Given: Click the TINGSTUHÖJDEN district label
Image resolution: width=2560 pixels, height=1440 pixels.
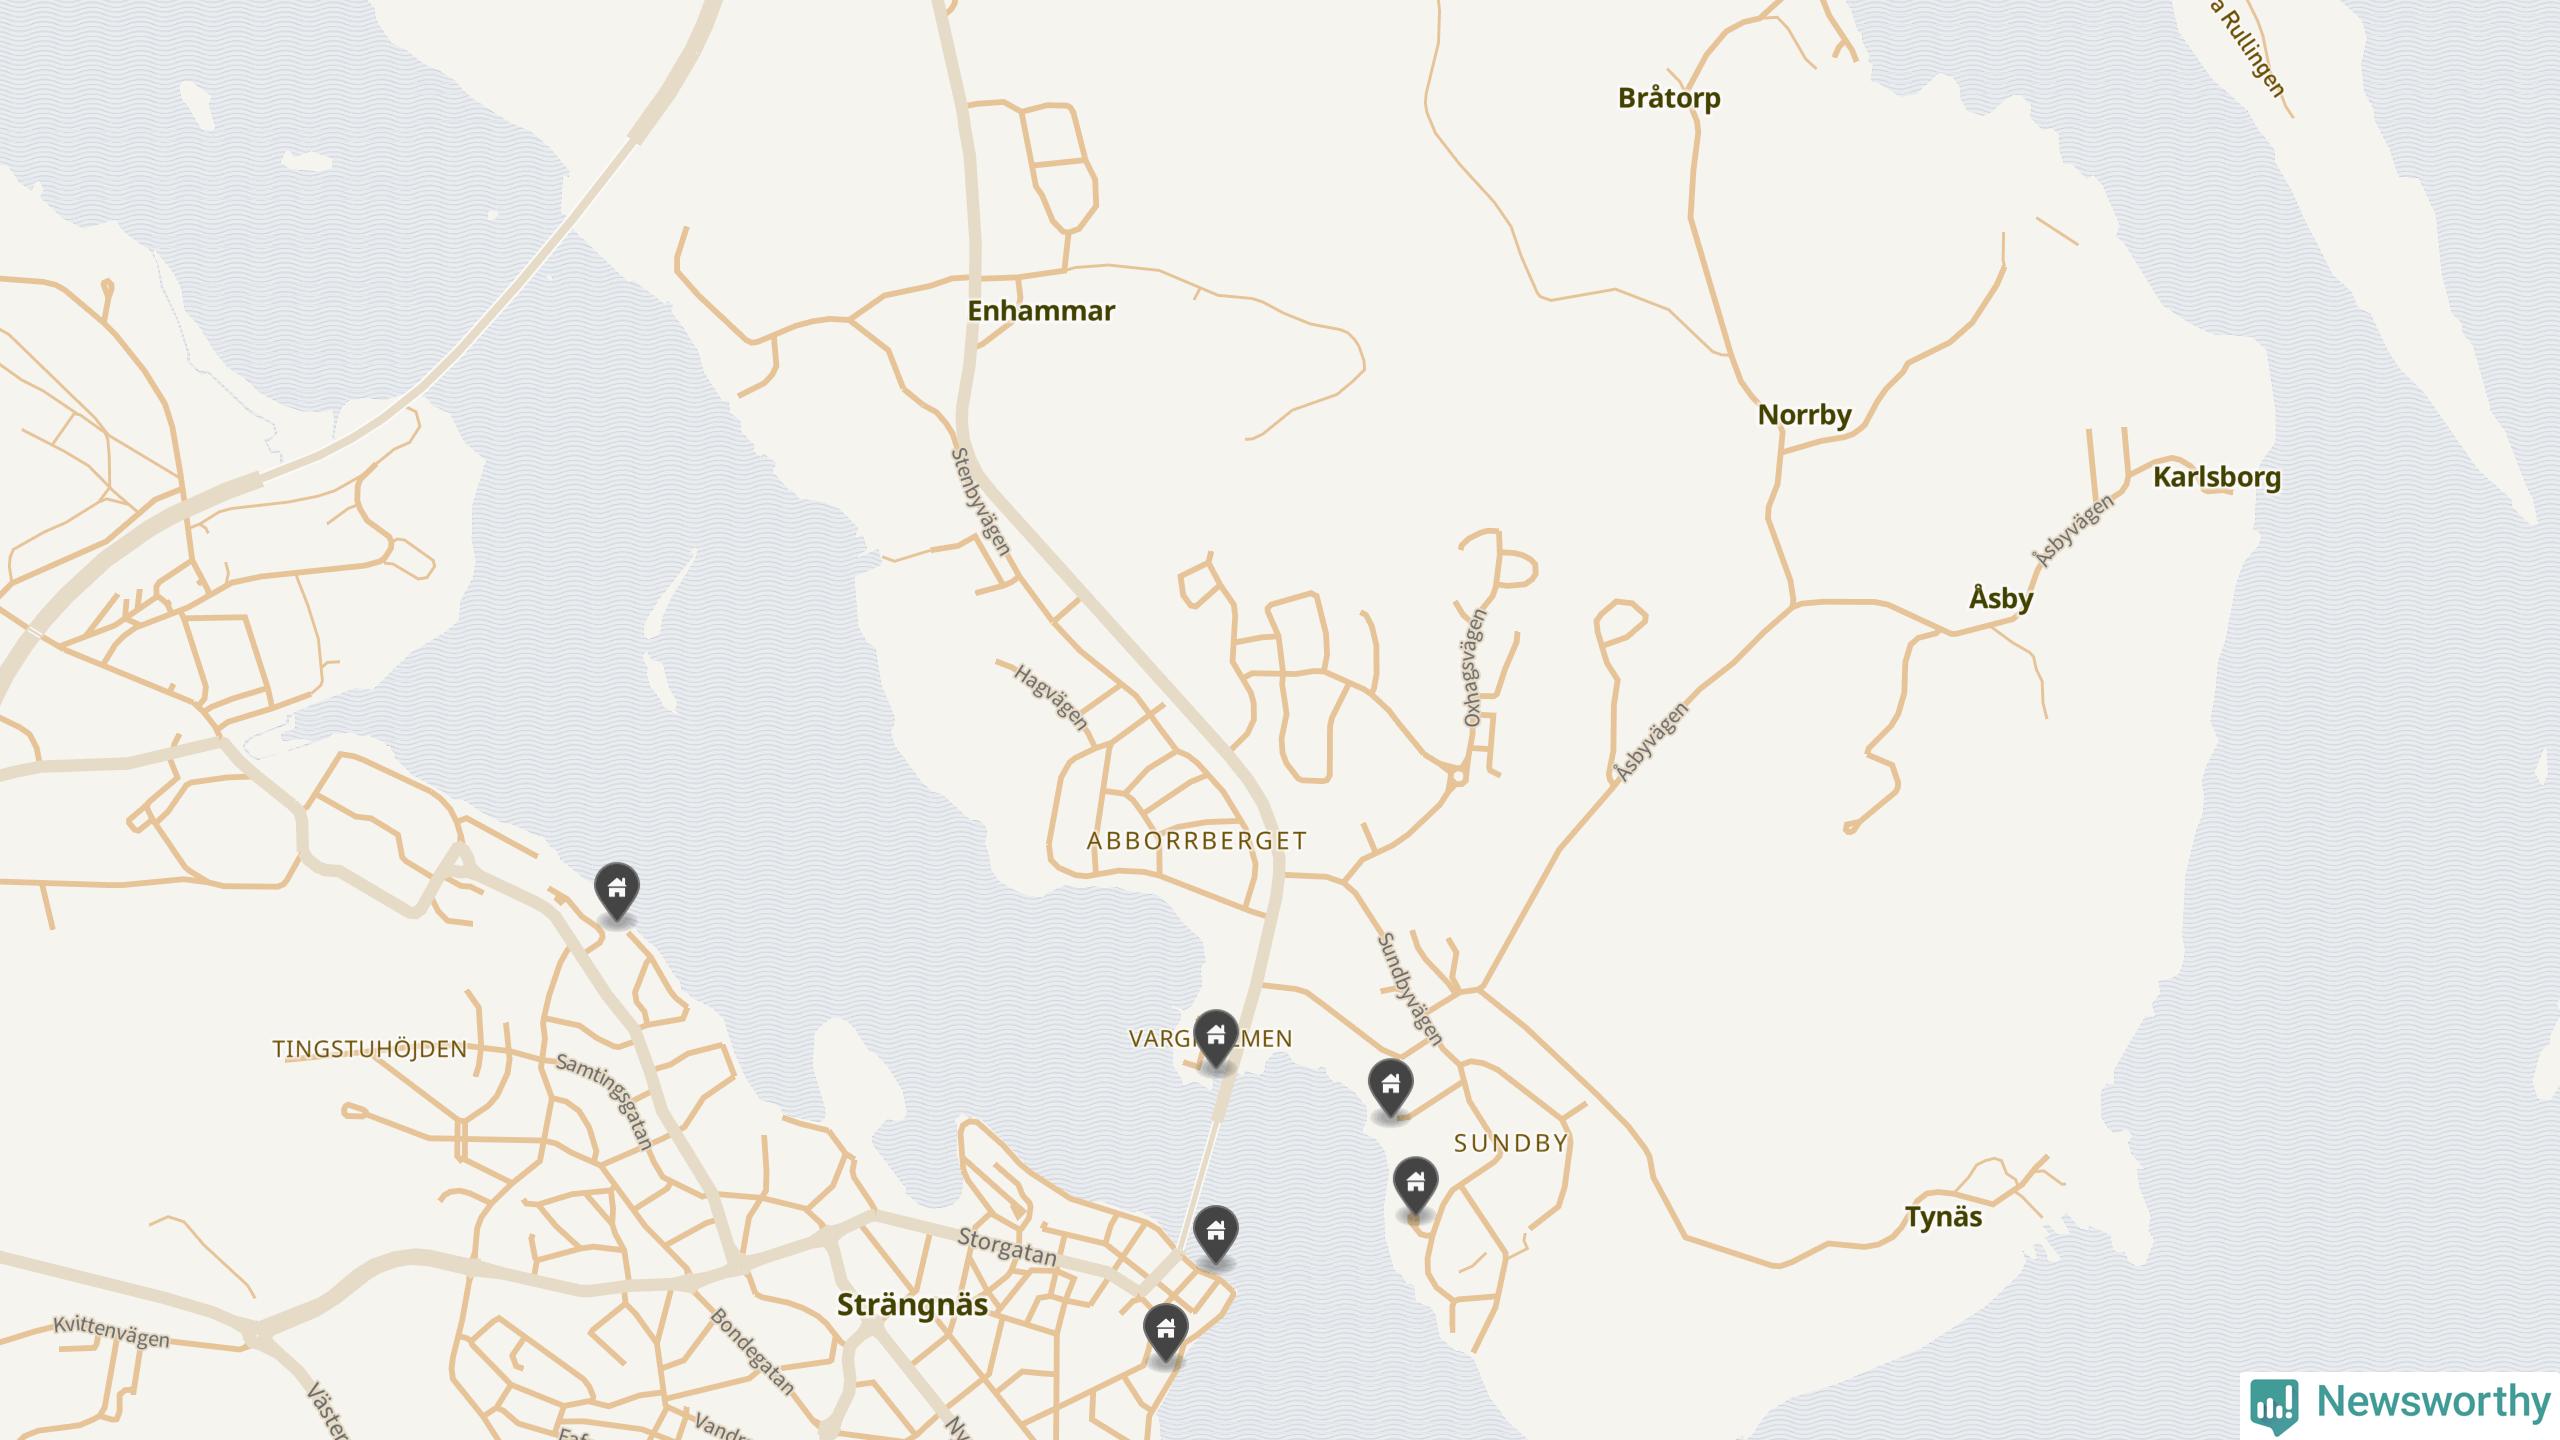Looking at the screenshot, I should coord(370,1049).
